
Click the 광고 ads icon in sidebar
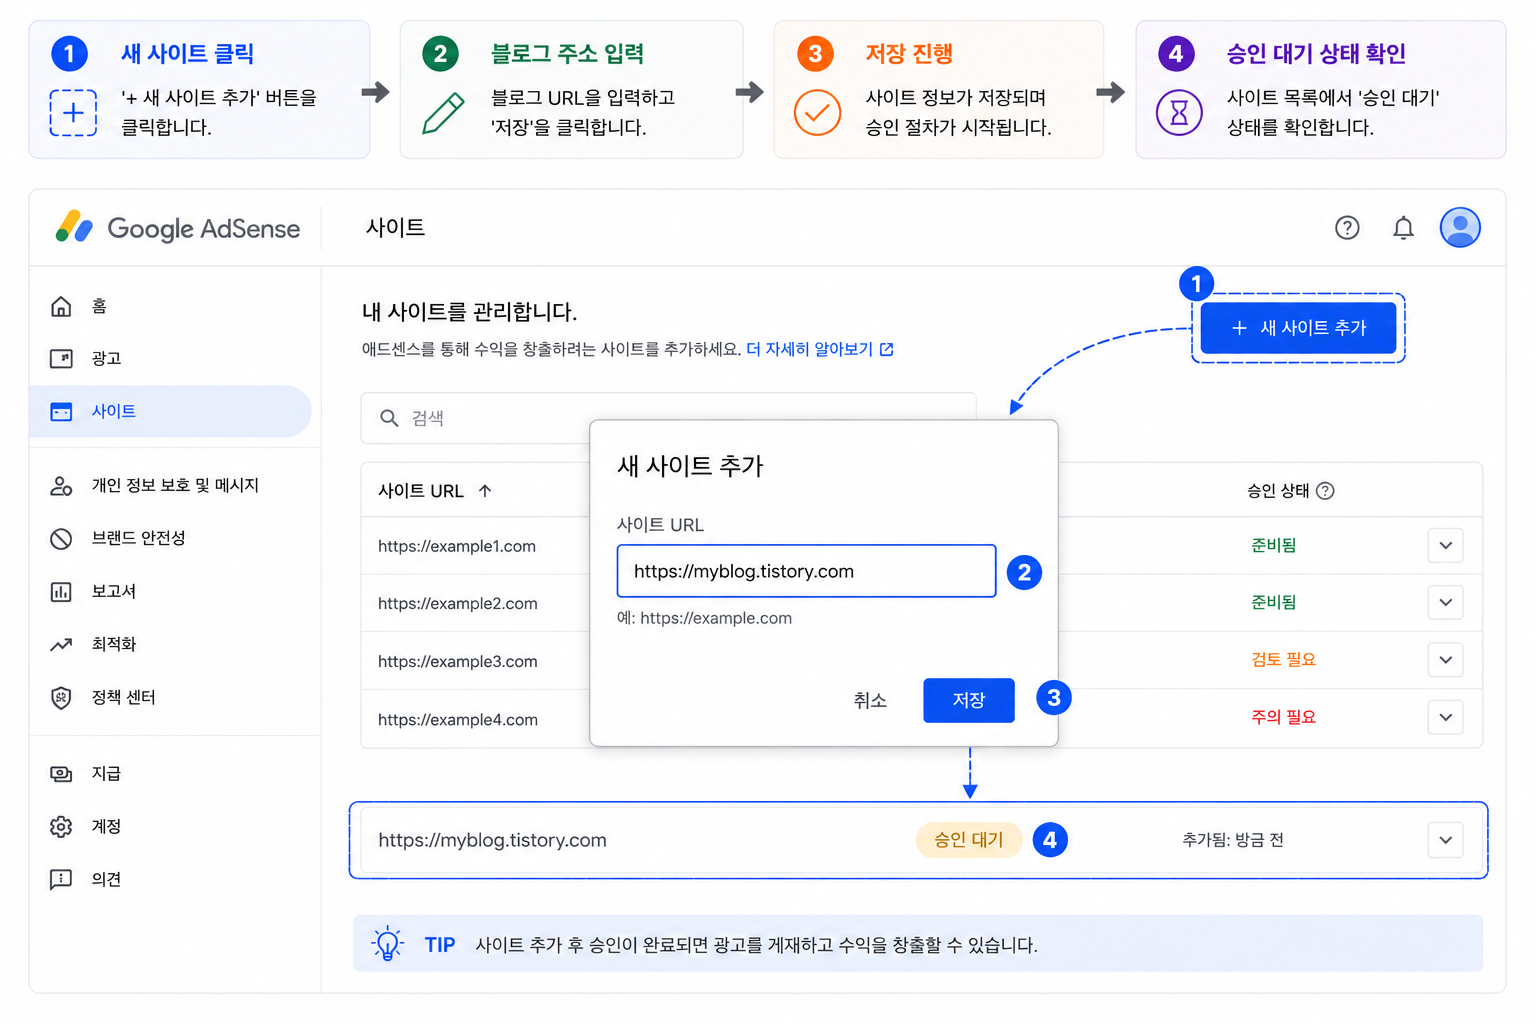61,358
